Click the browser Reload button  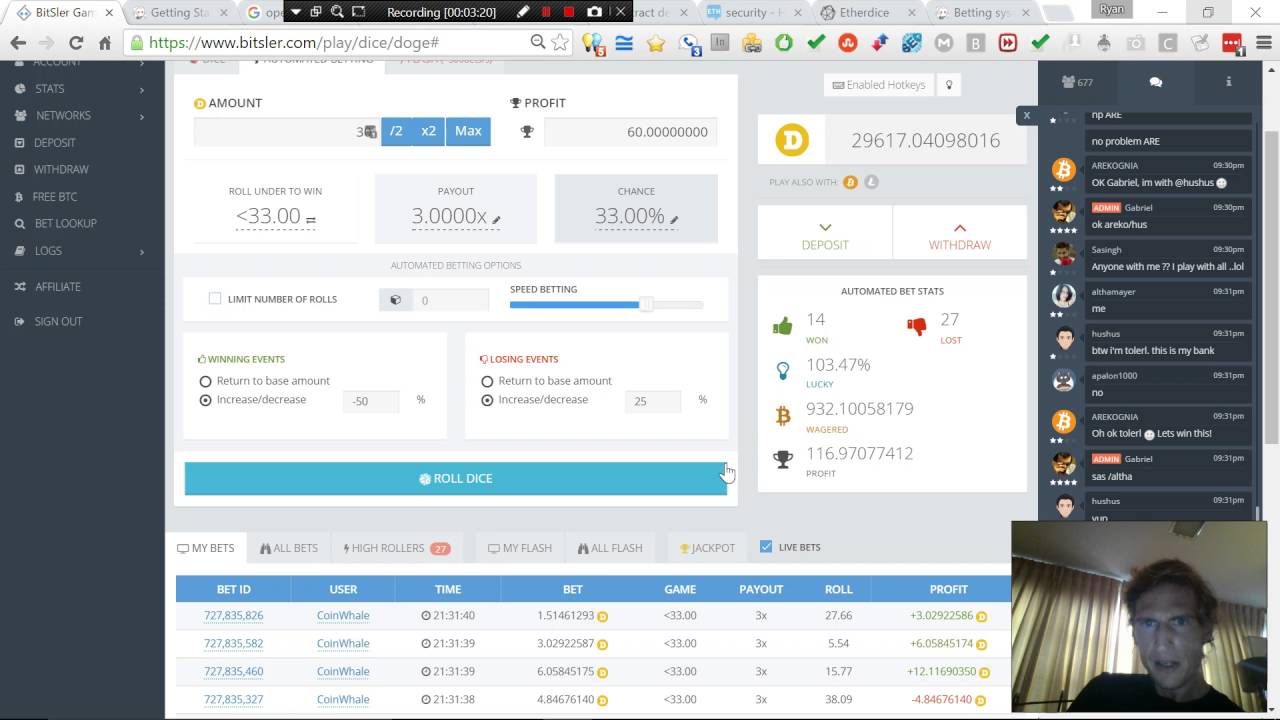pyautogui.click(x=76, y=43)
